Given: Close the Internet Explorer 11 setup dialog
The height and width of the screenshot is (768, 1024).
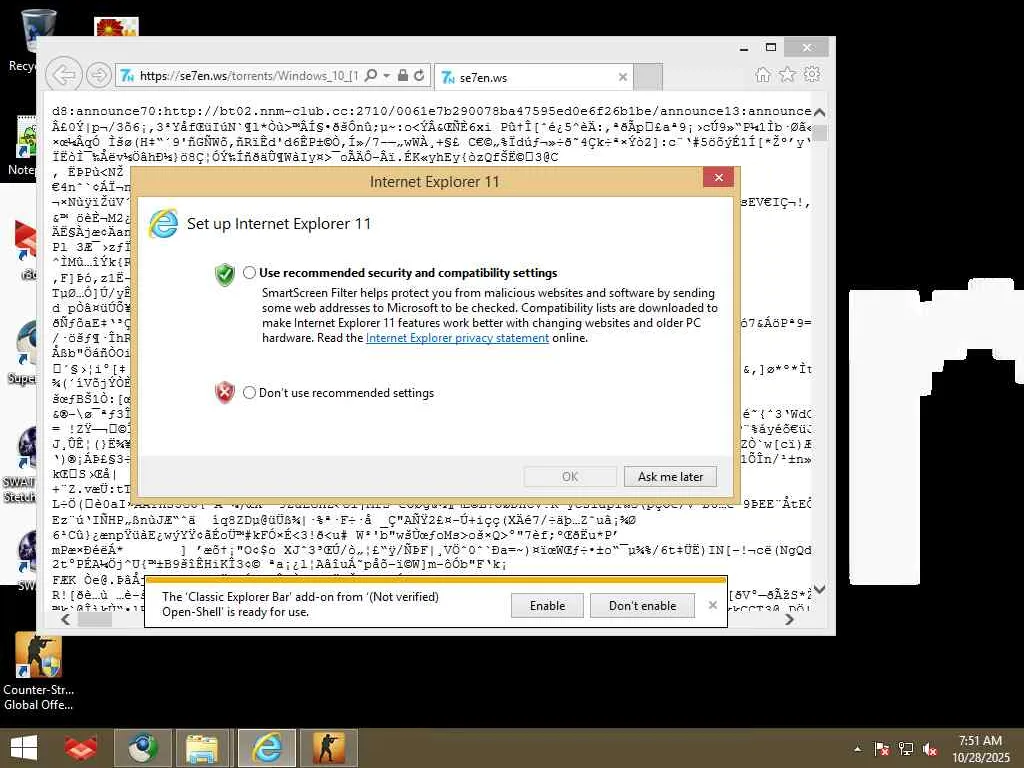Looking at the screenshot, I should (718, 178).
